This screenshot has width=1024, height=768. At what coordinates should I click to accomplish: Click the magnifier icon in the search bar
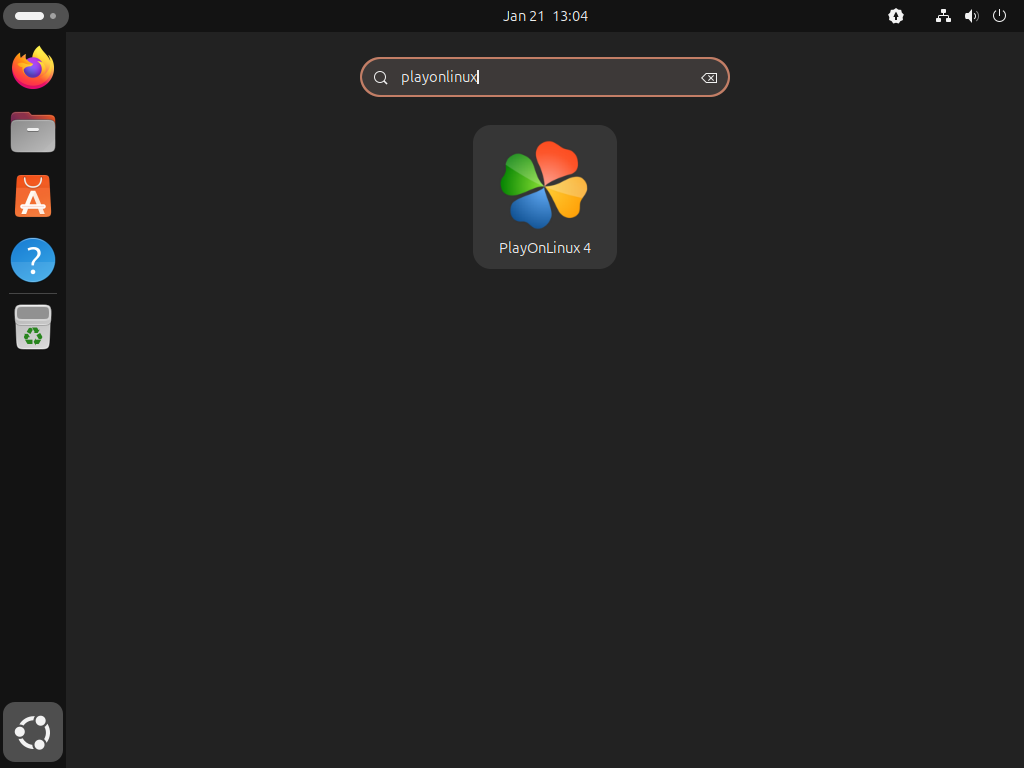[x=381, y=77]
